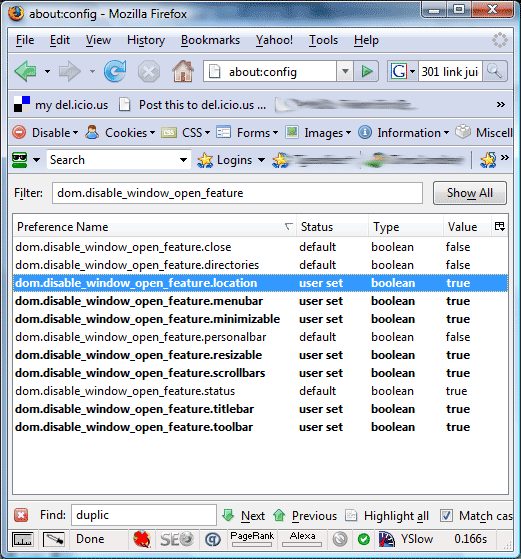The image size is (521, 559).
Task: Sort by the Value column header
Action: click(467, 227)
